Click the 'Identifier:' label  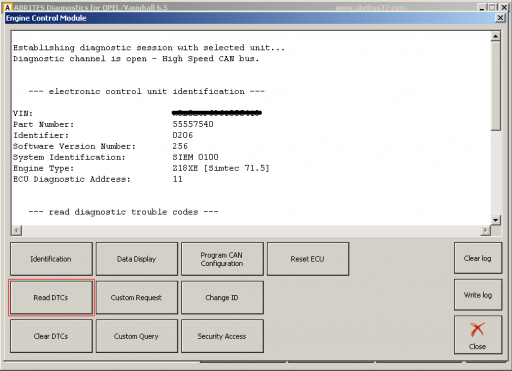pyautogui.click(x=41, y=136)
